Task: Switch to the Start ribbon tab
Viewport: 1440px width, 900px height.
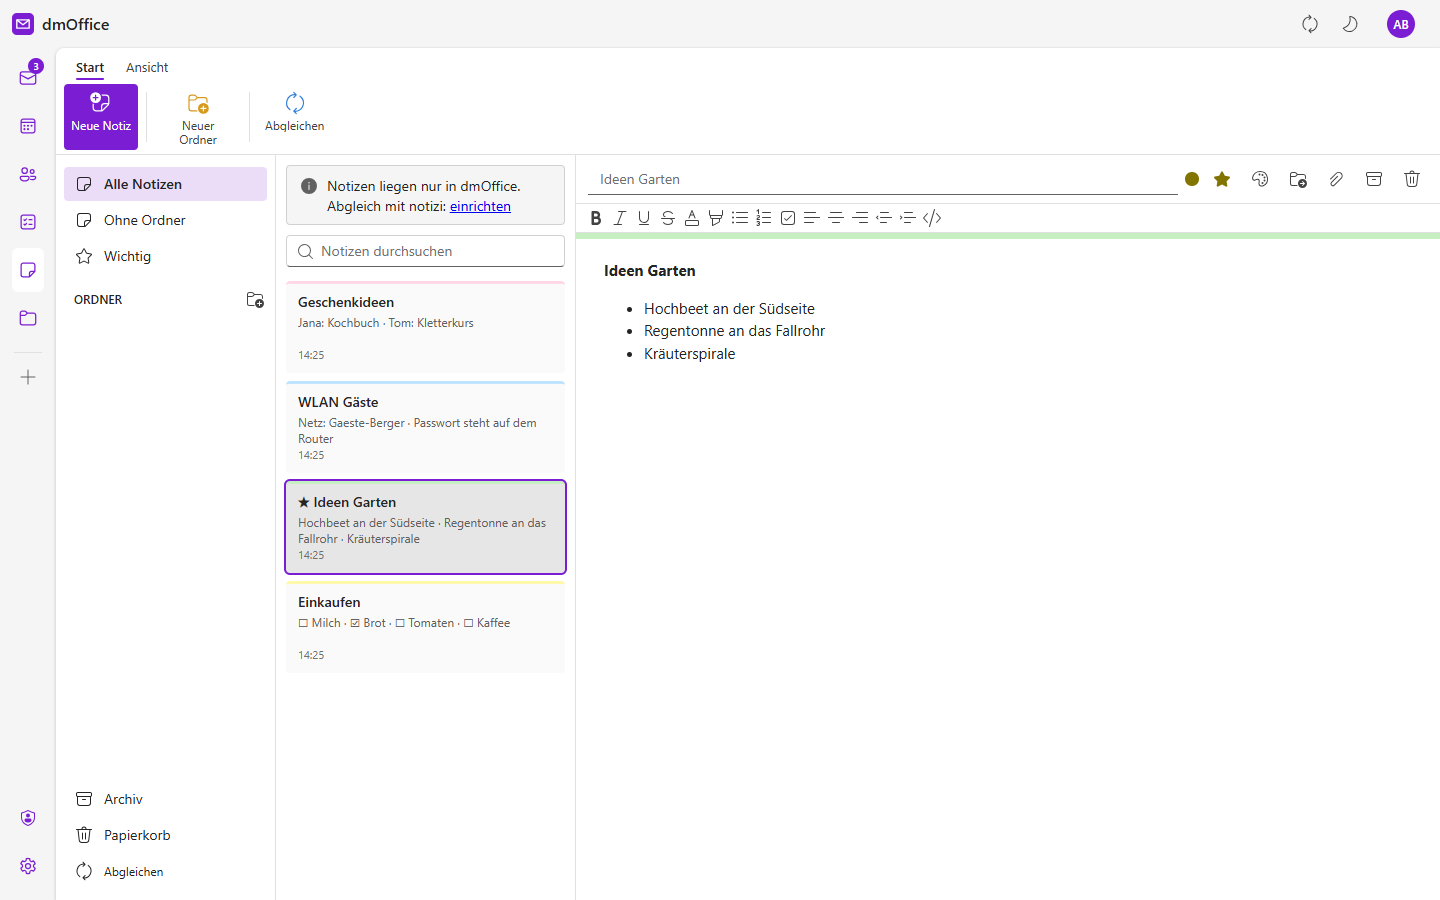Action: 90,68
